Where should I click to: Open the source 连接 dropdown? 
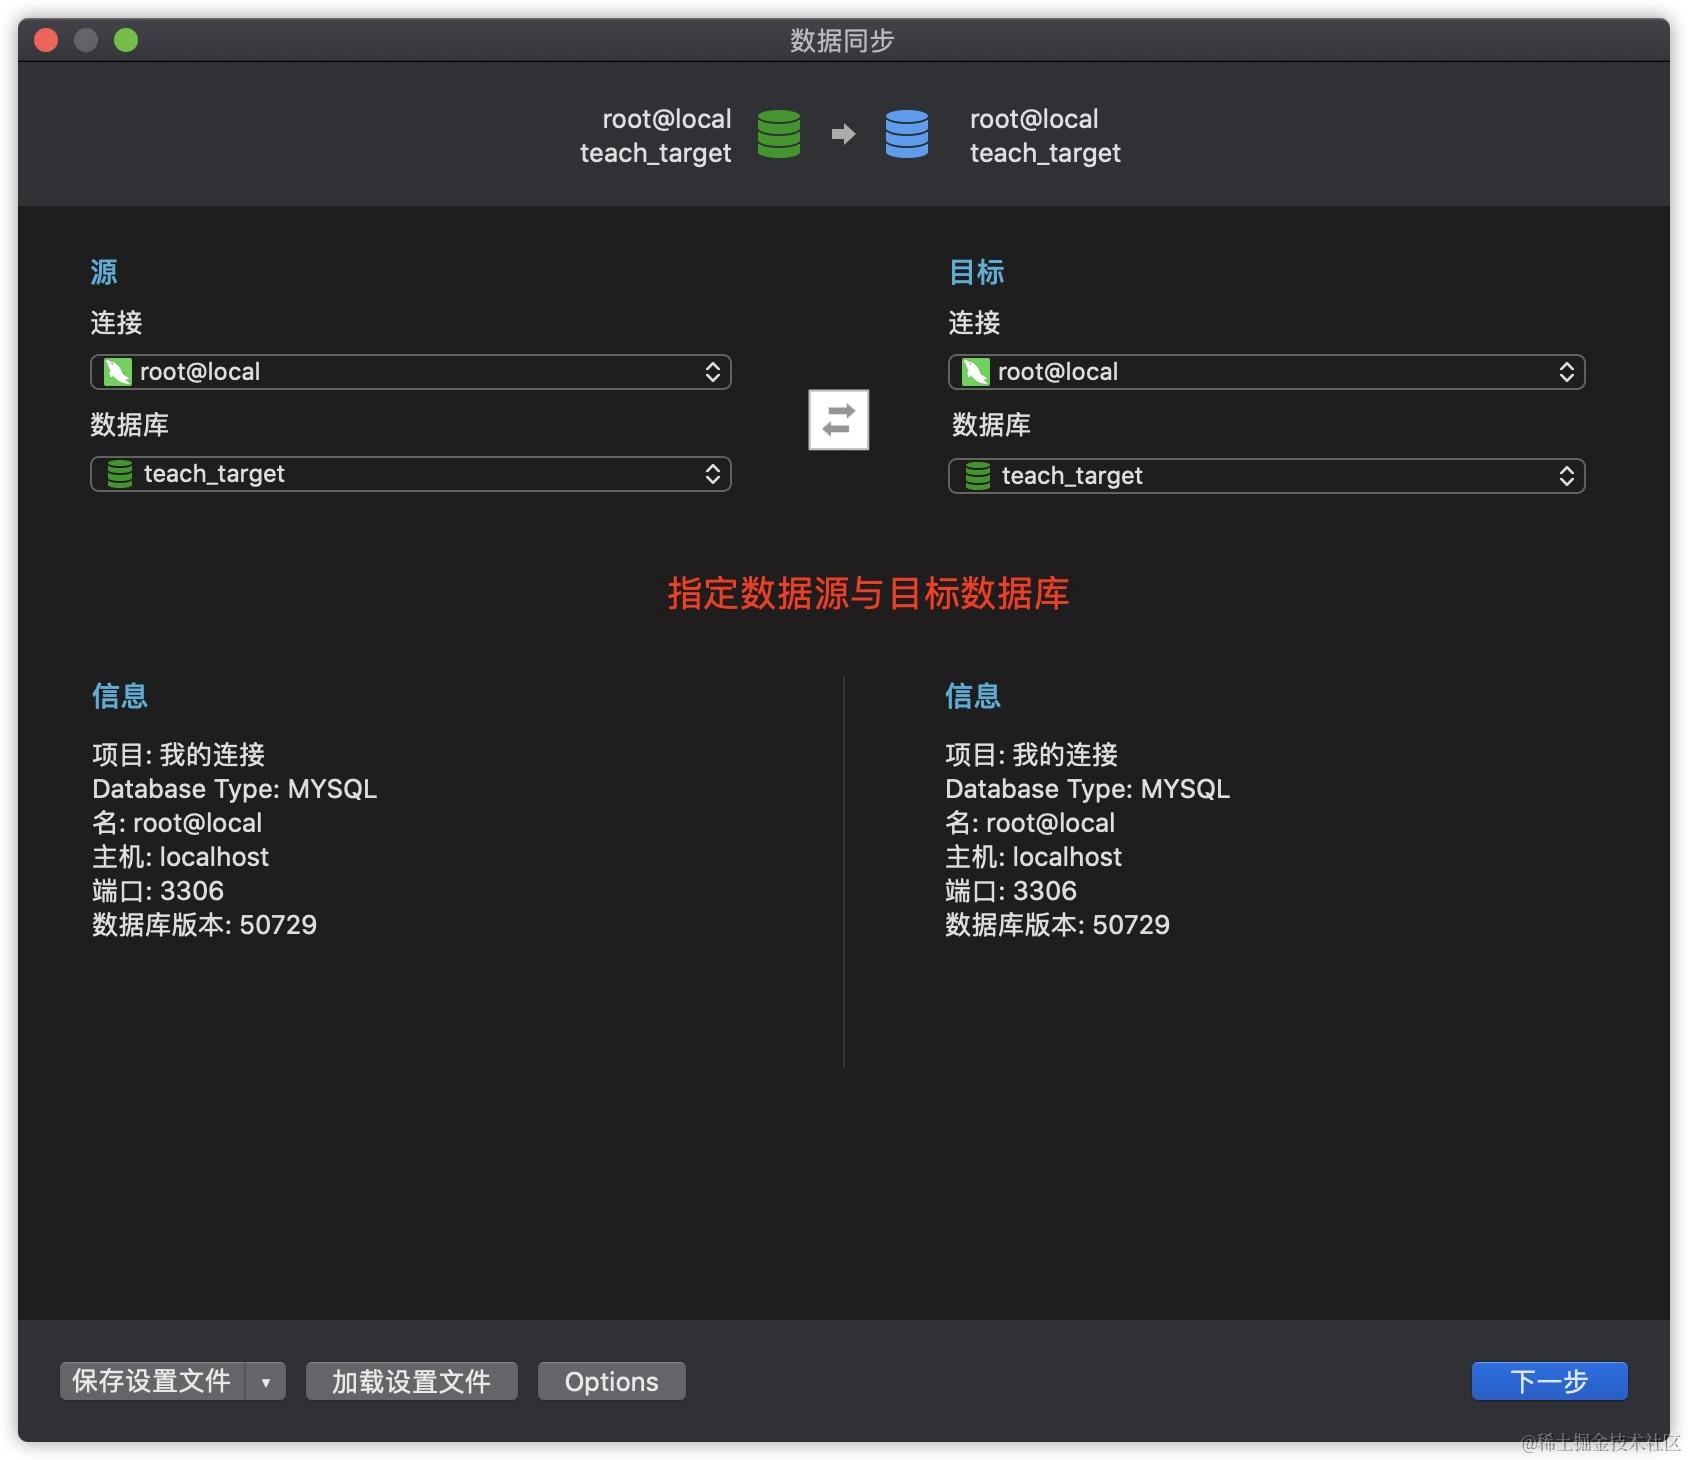coord(411,372)
